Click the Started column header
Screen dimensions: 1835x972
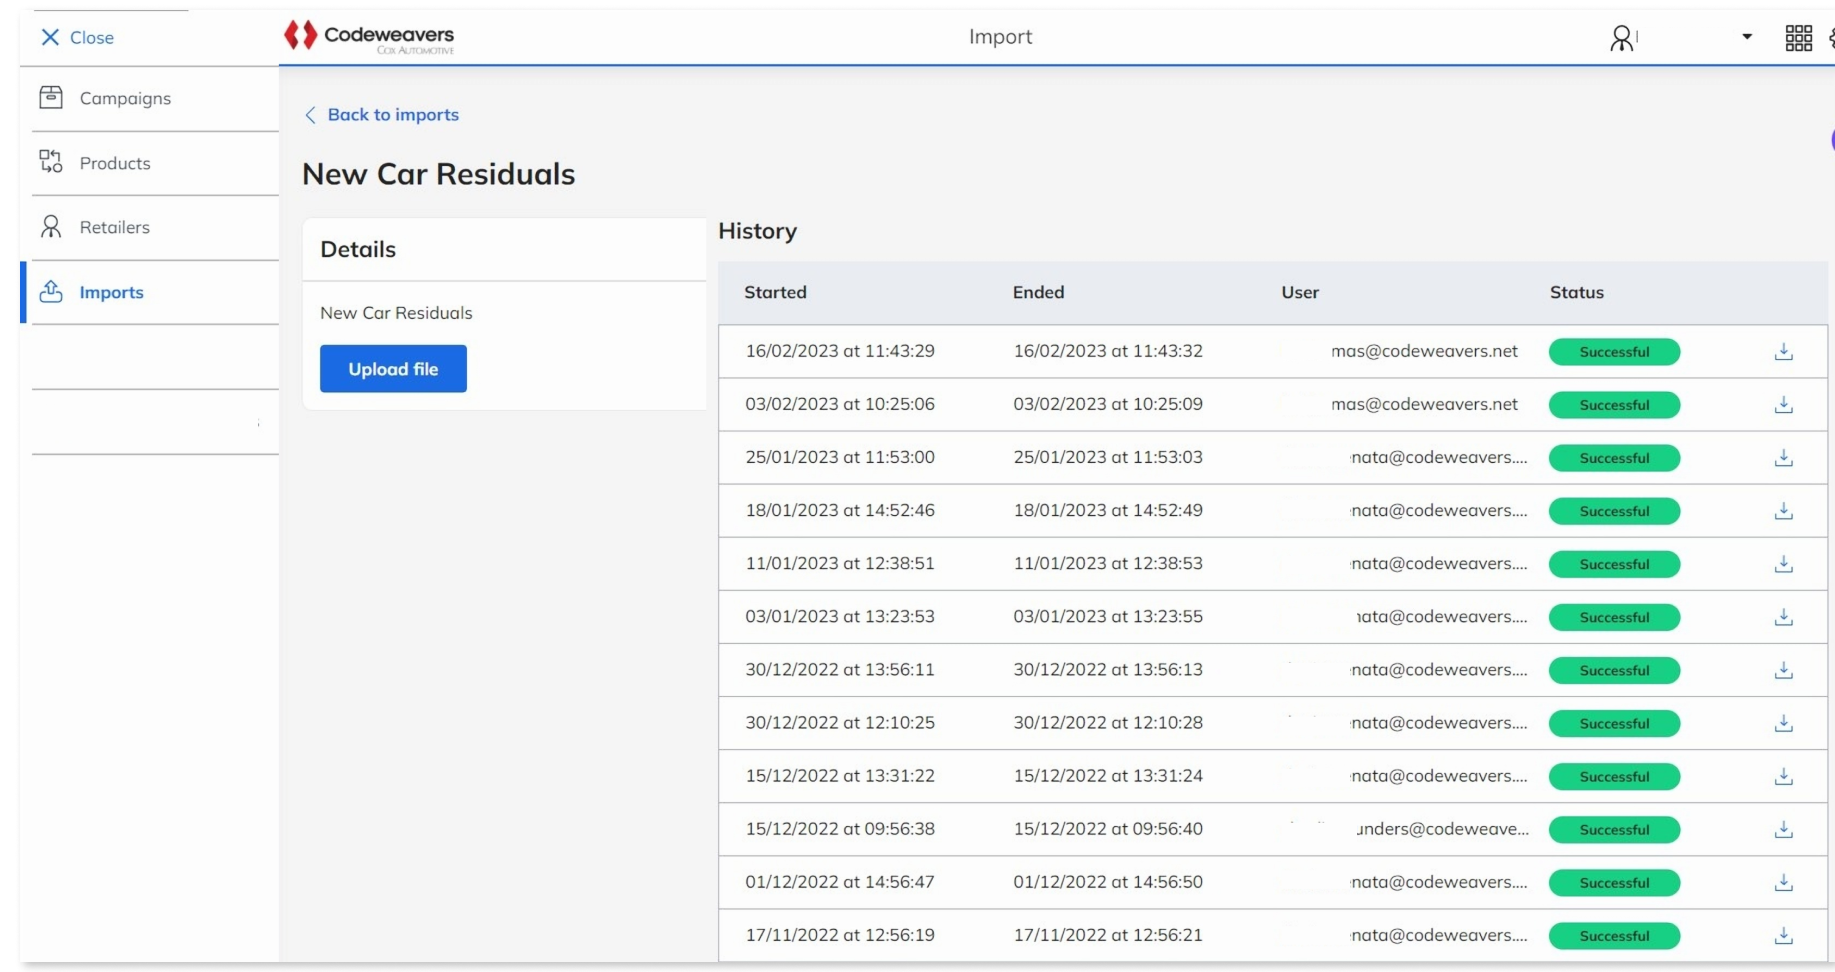775,292
